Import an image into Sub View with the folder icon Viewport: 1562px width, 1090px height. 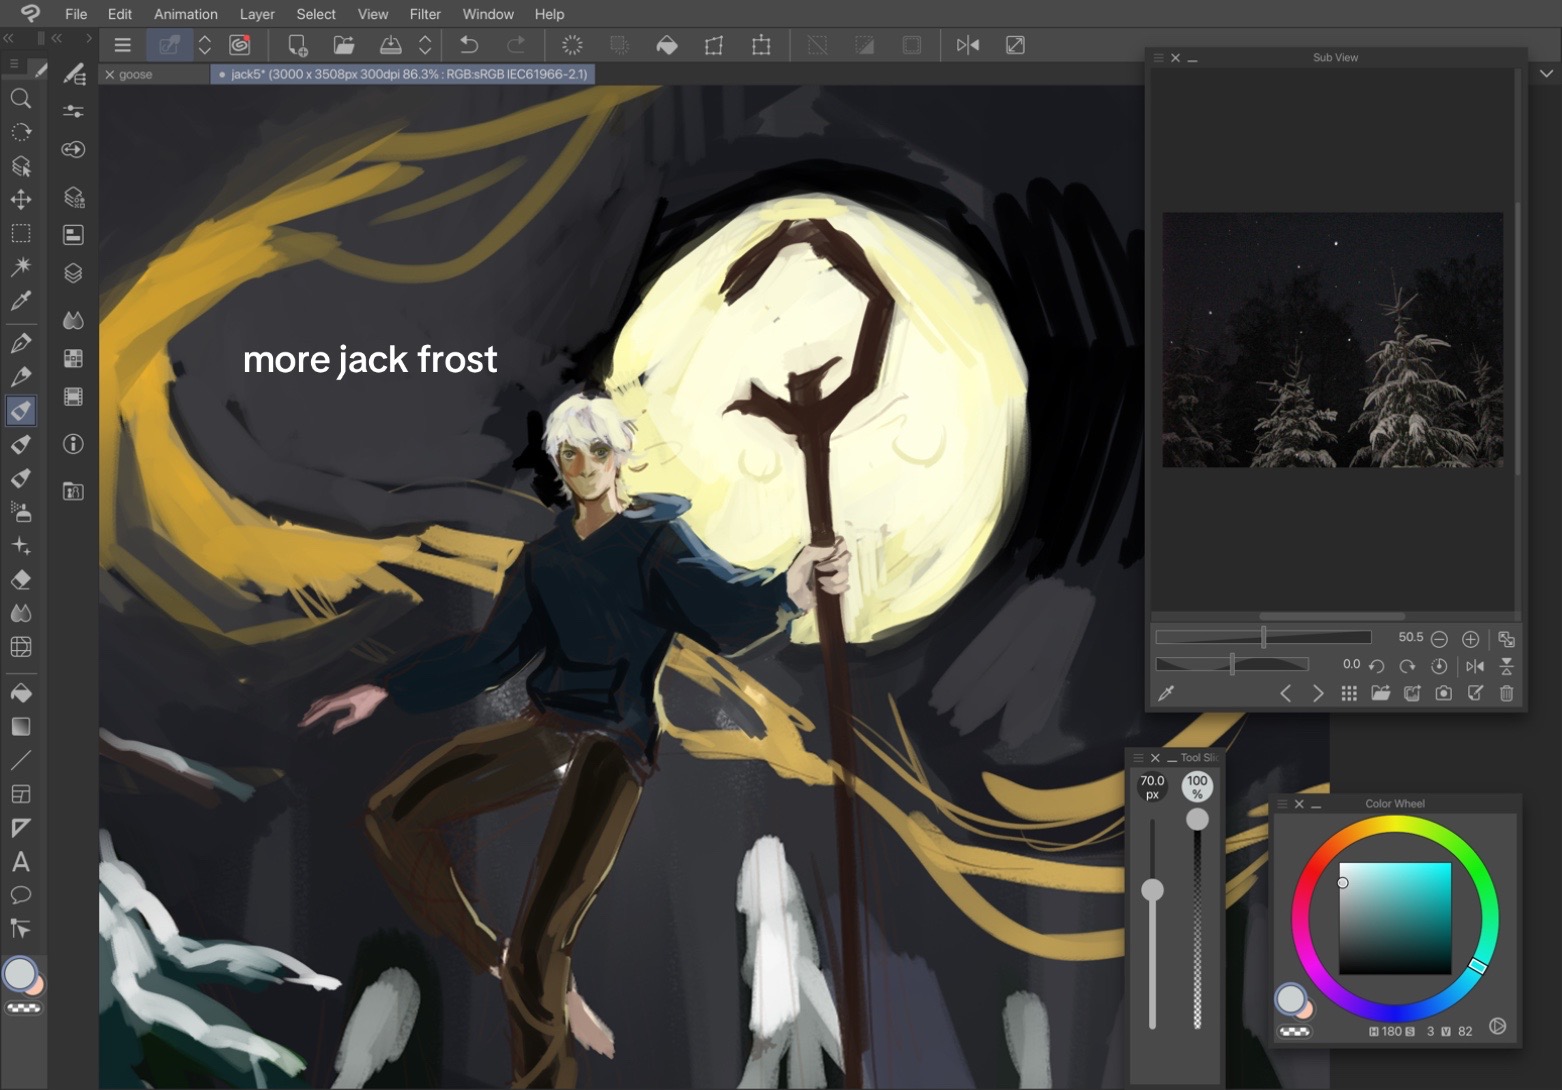[1380, 693]
